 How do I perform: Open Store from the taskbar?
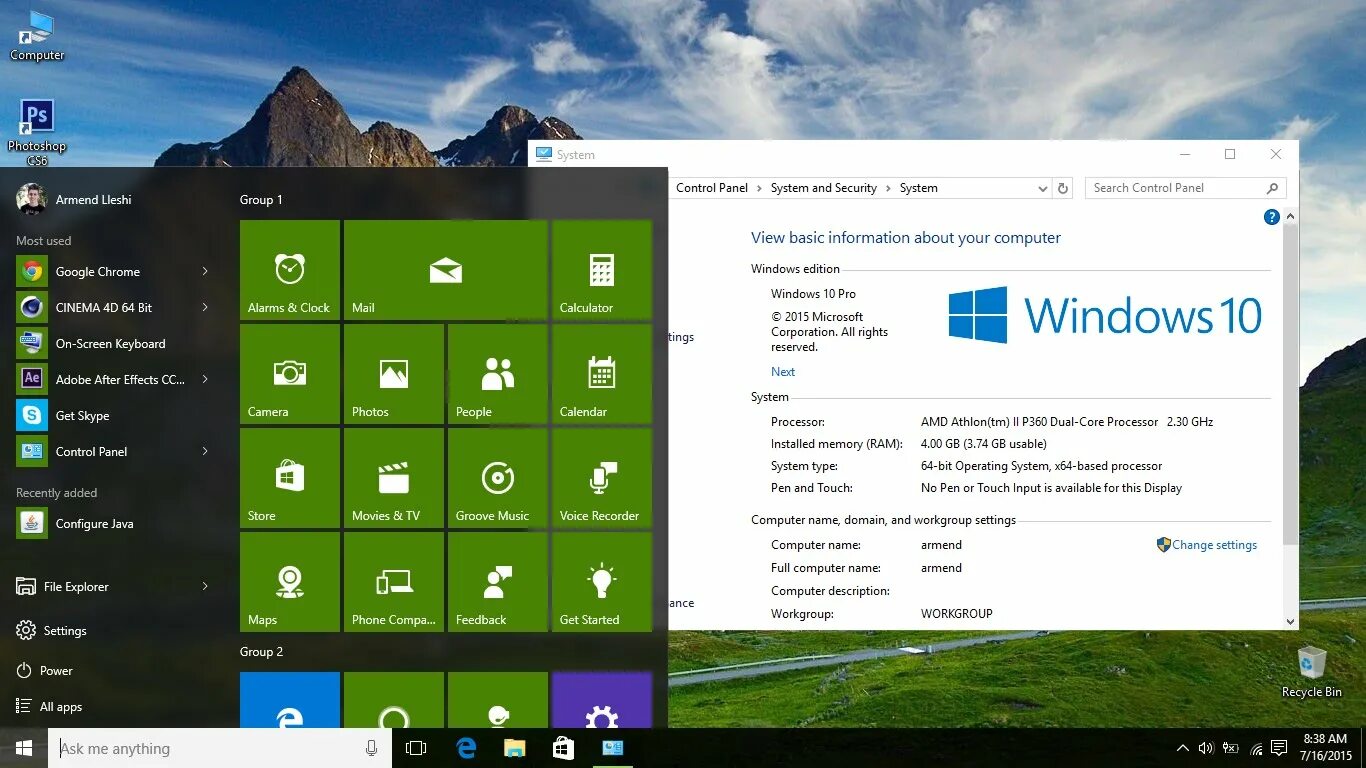(563, 748)
